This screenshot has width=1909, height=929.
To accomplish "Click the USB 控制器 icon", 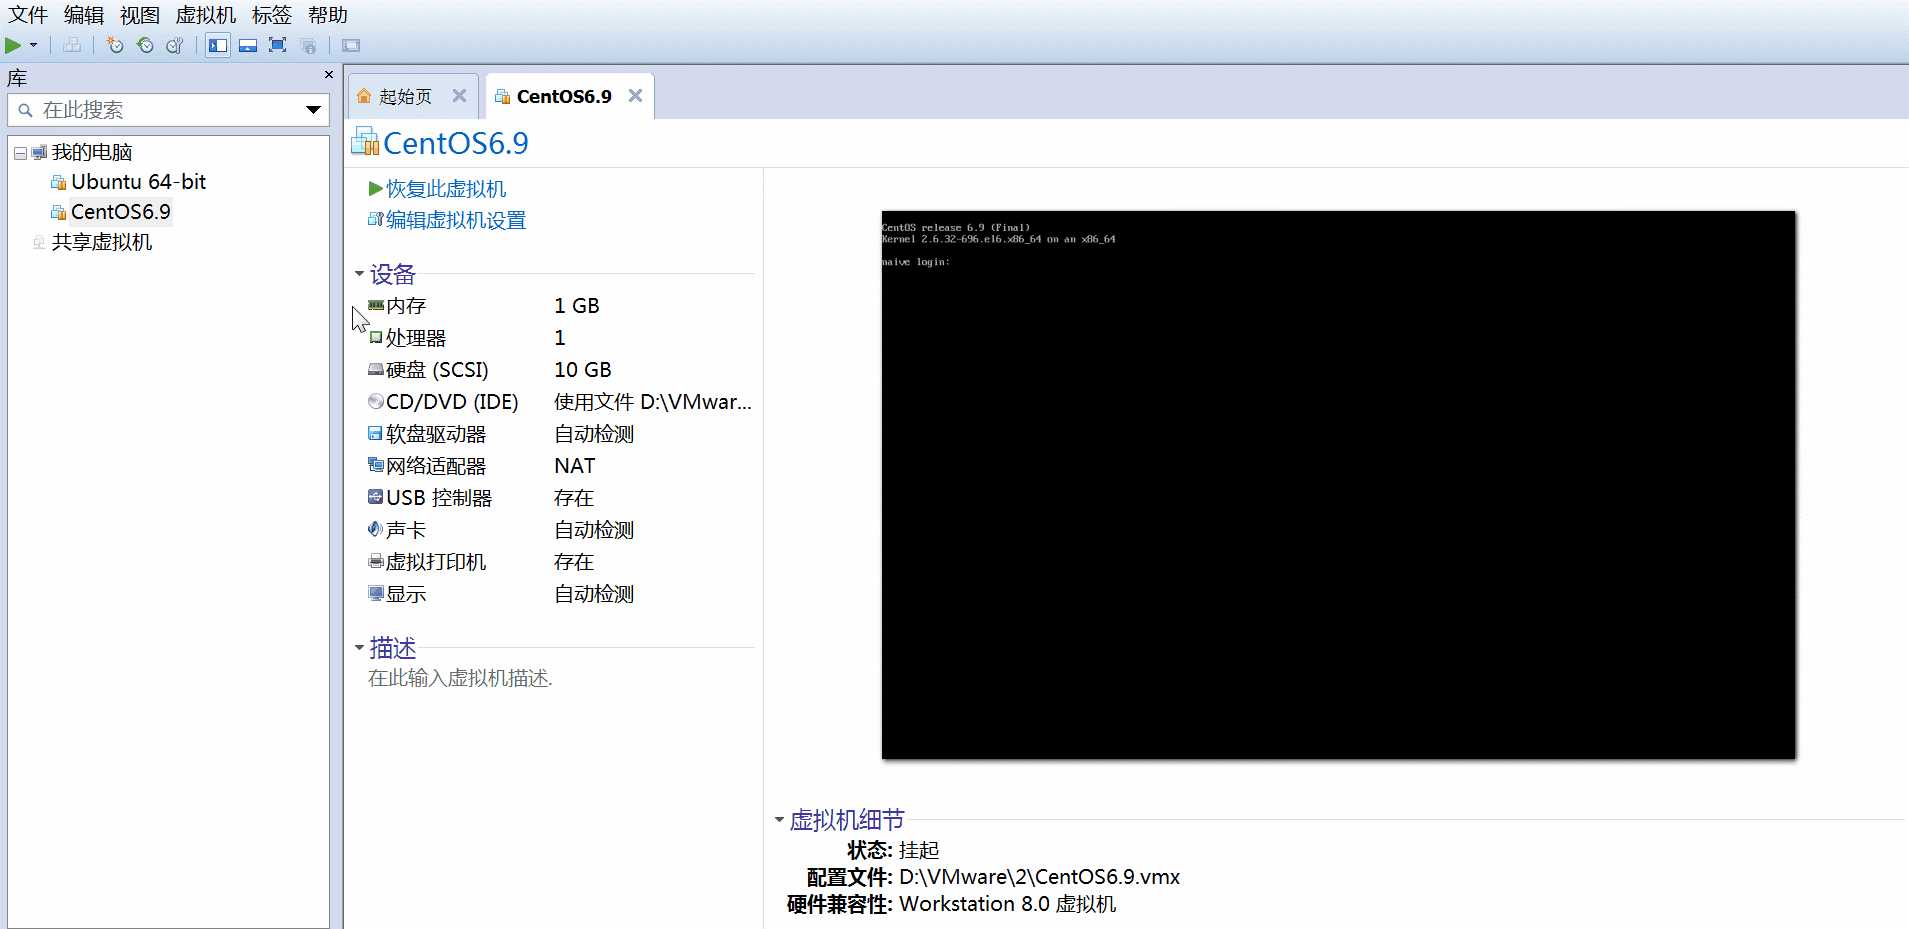I will click(x=376, y=497).
